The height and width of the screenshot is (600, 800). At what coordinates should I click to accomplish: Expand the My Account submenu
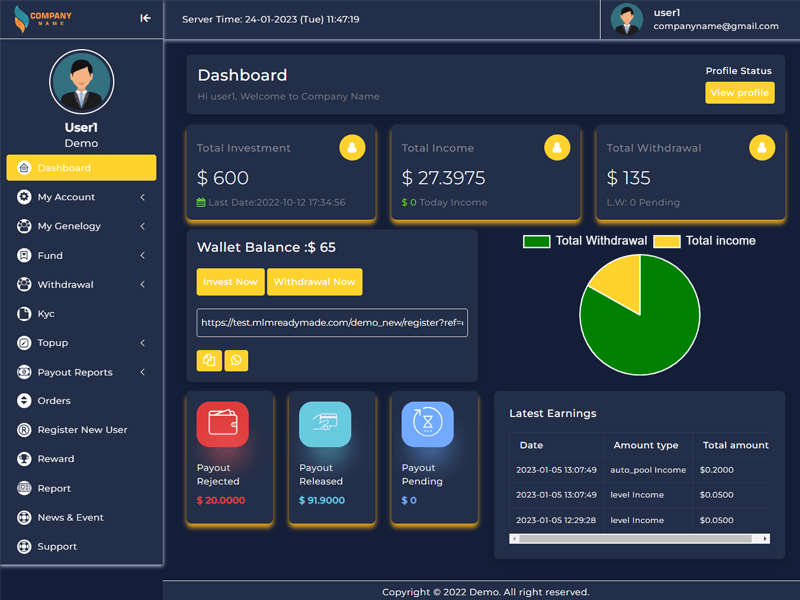pyautogui.click(x=81, y=197)
